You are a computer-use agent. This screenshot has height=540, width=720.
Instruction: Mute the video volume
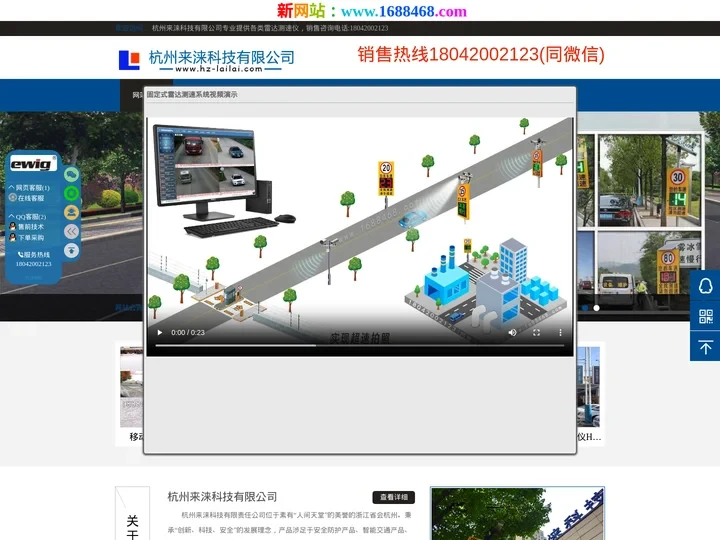pos(512,332)
